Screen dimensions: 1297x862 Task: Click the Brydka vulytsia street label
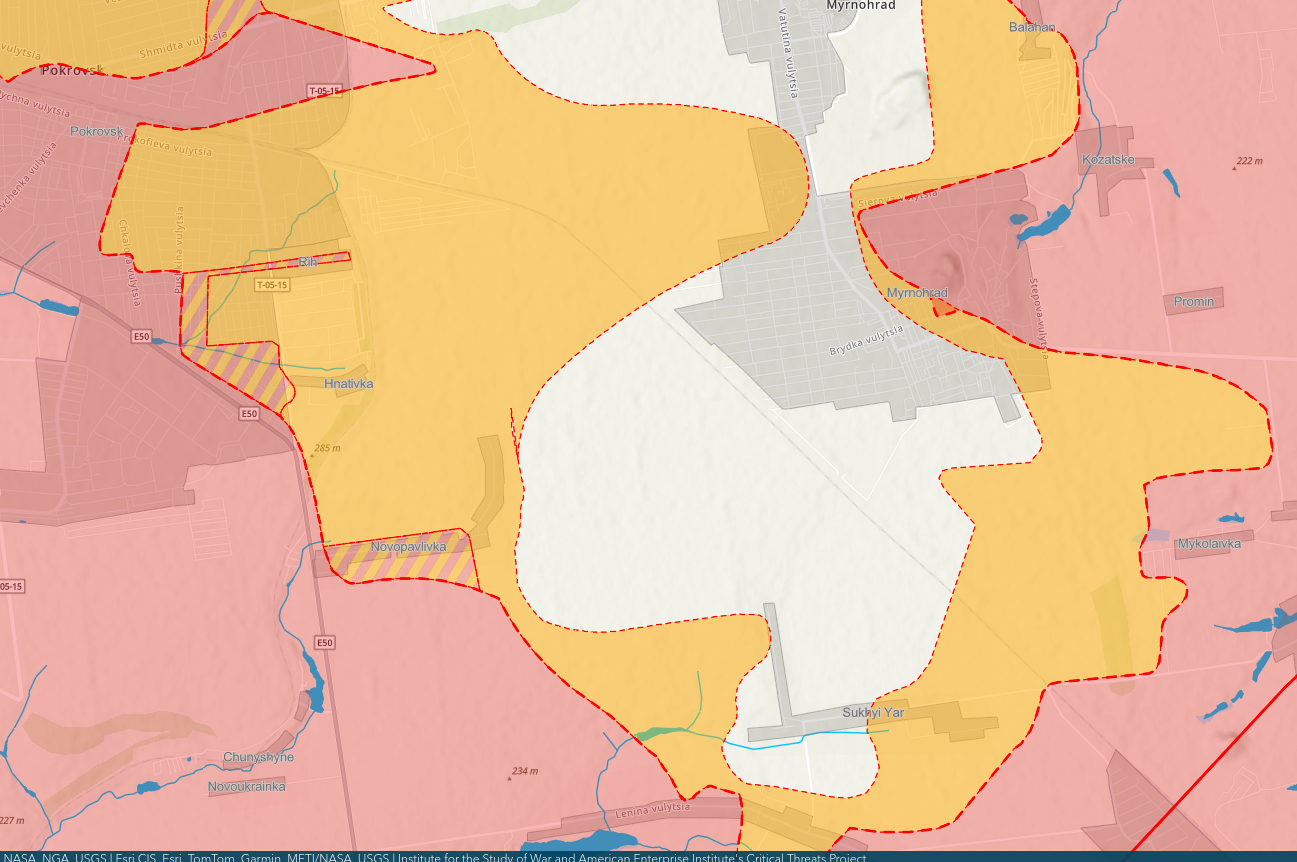pos(866,341)
